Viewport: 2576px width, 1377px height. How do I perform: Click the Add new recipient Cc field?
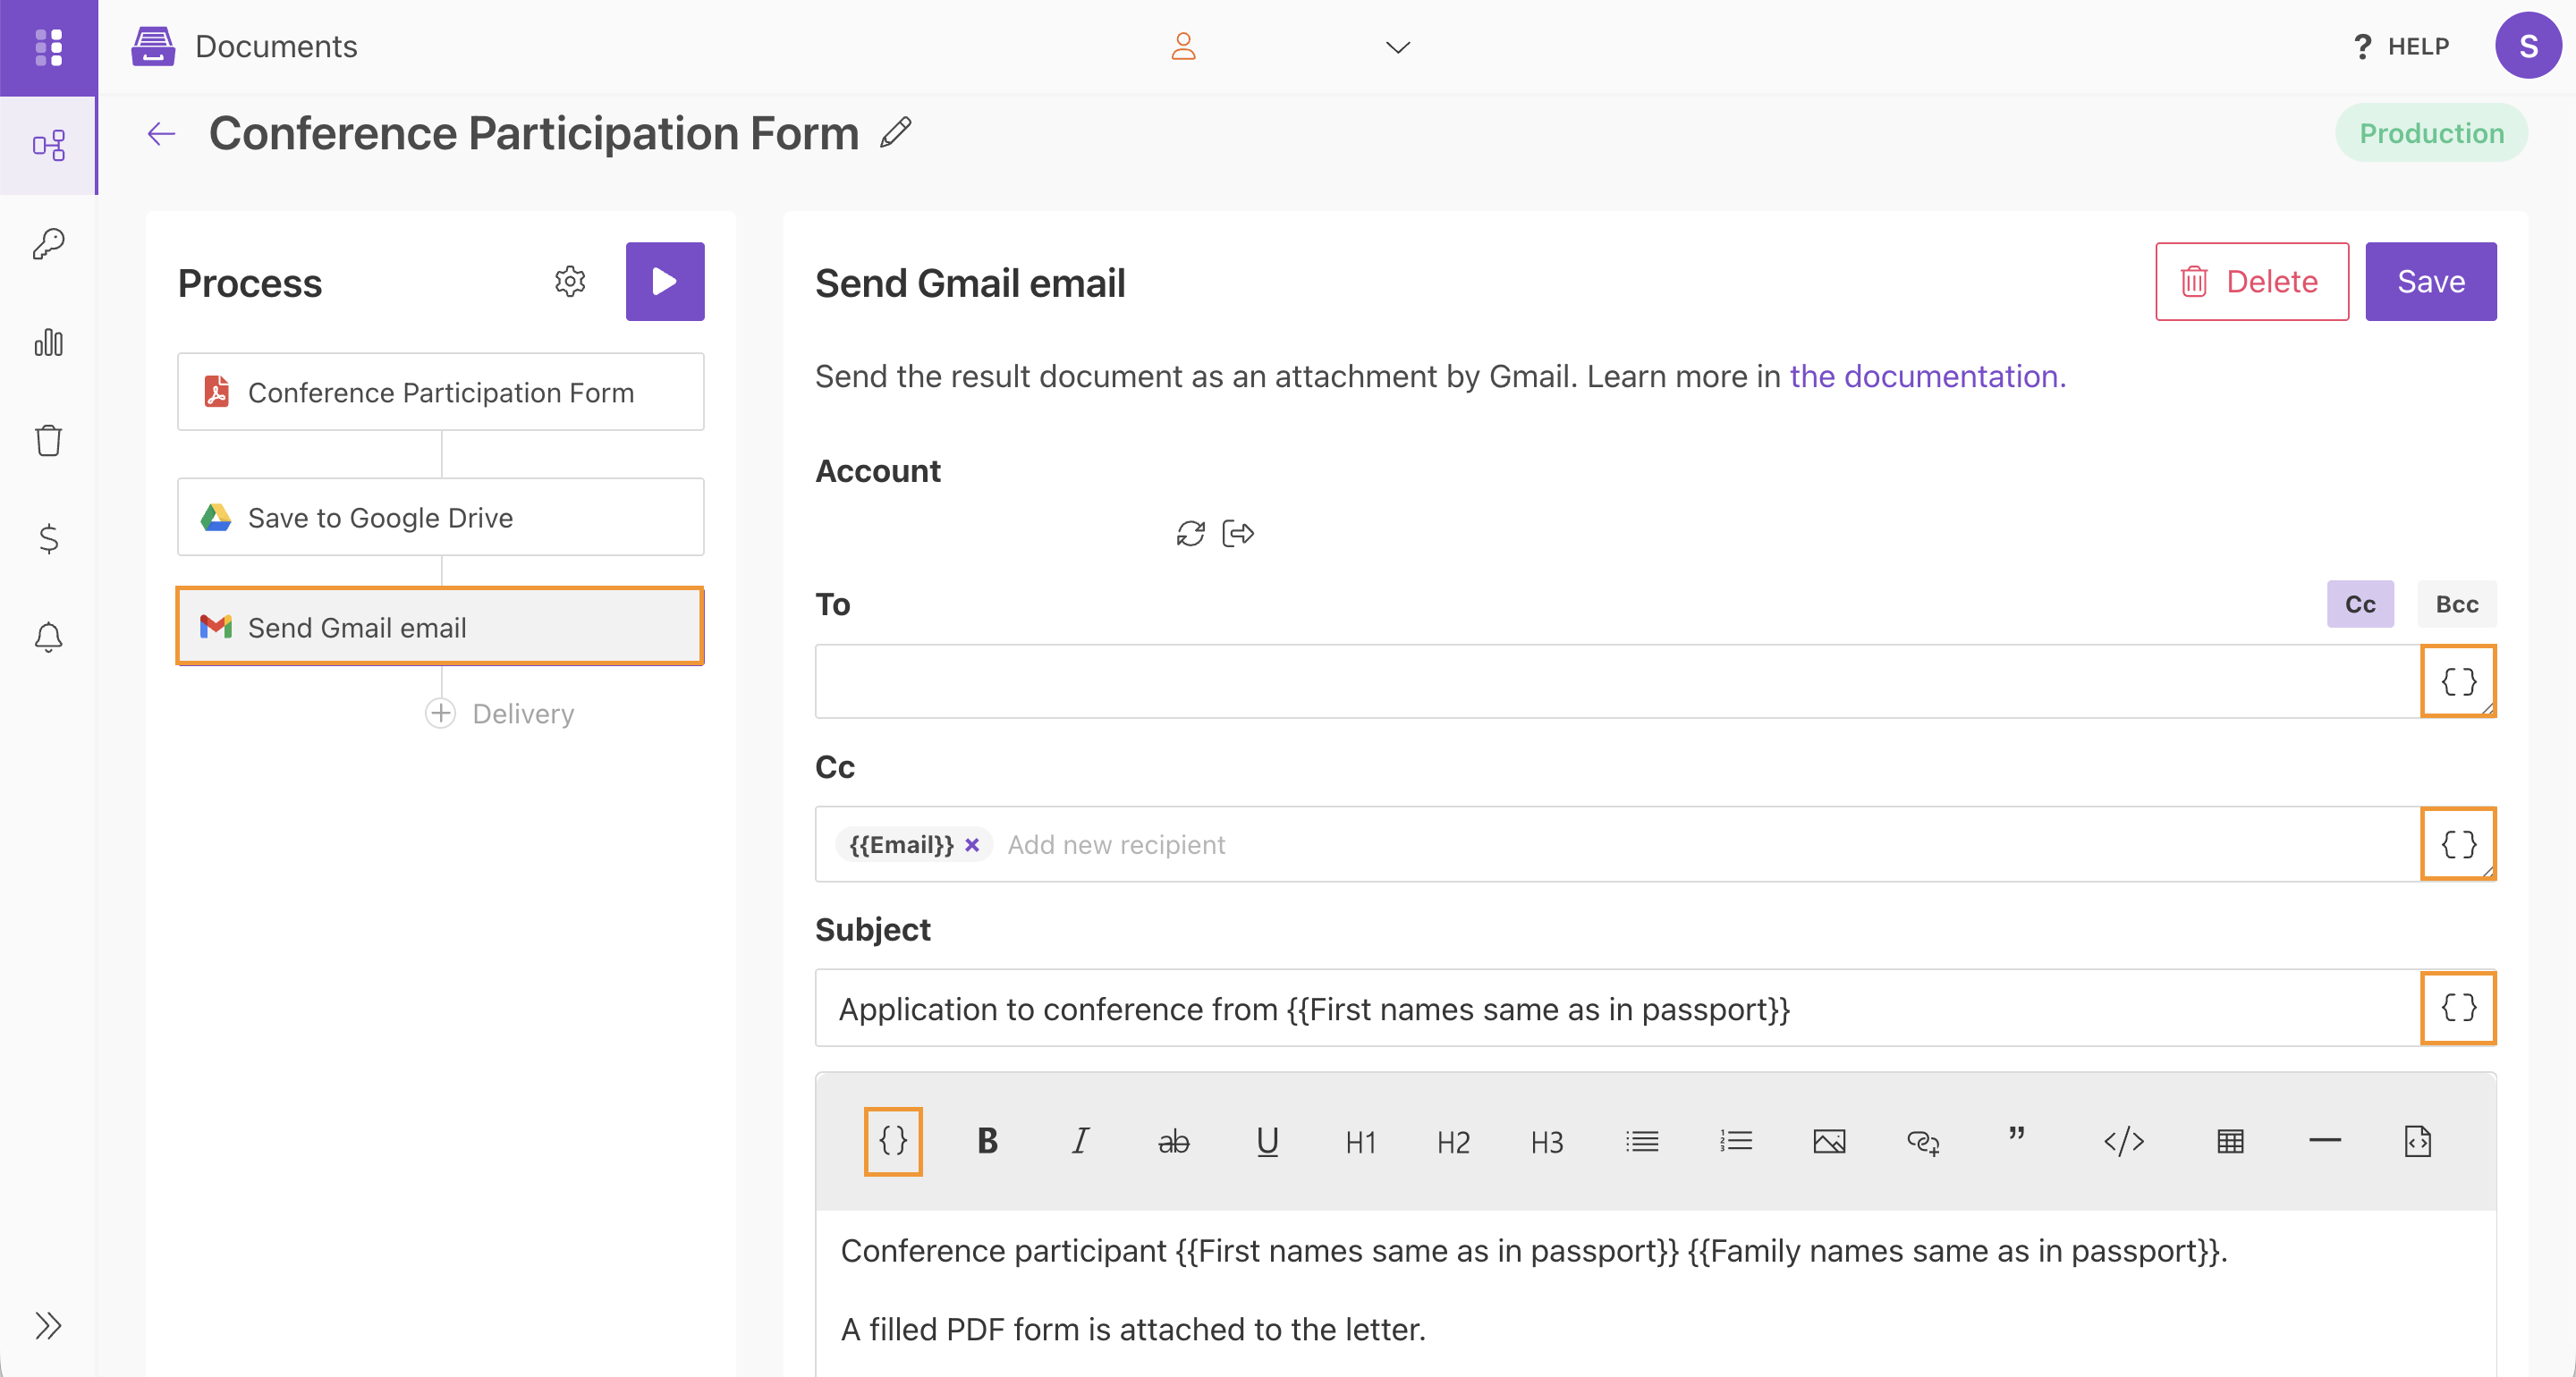click(x=1115, y=845)
